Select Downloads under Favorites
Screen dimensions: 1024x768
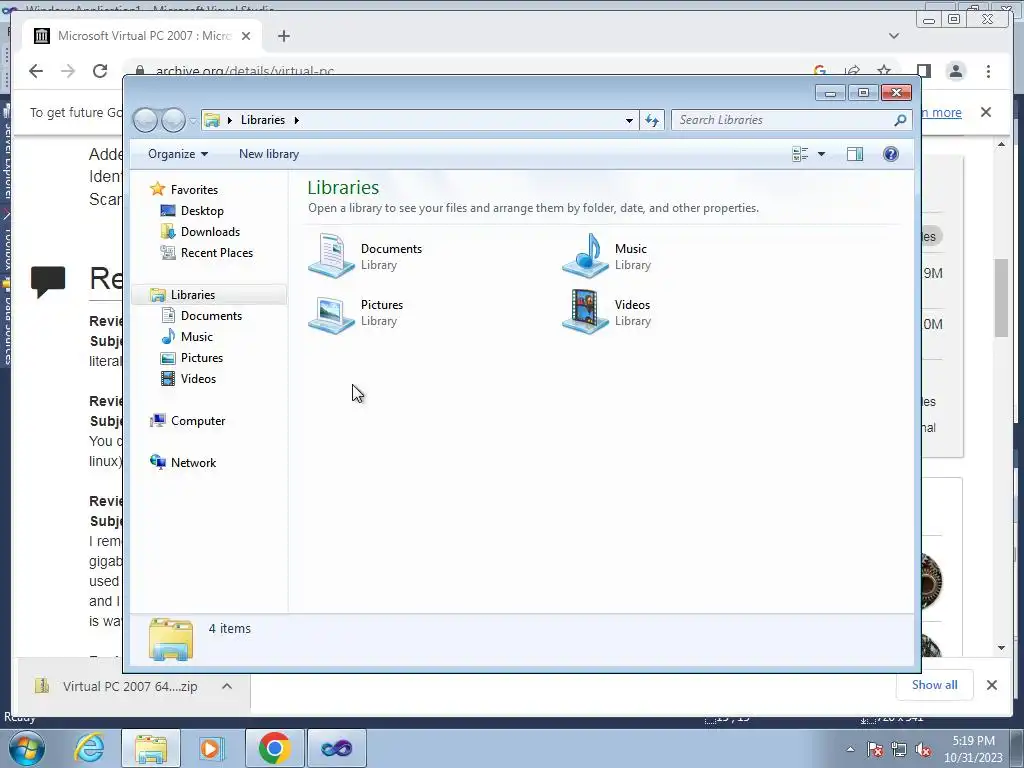pos(210,232)
